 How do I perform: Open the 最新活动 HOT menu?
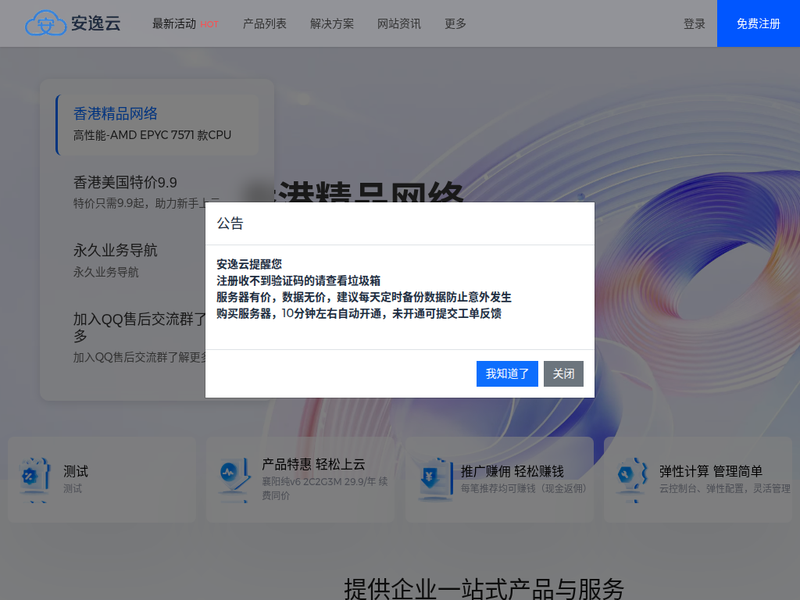(185, 24)
